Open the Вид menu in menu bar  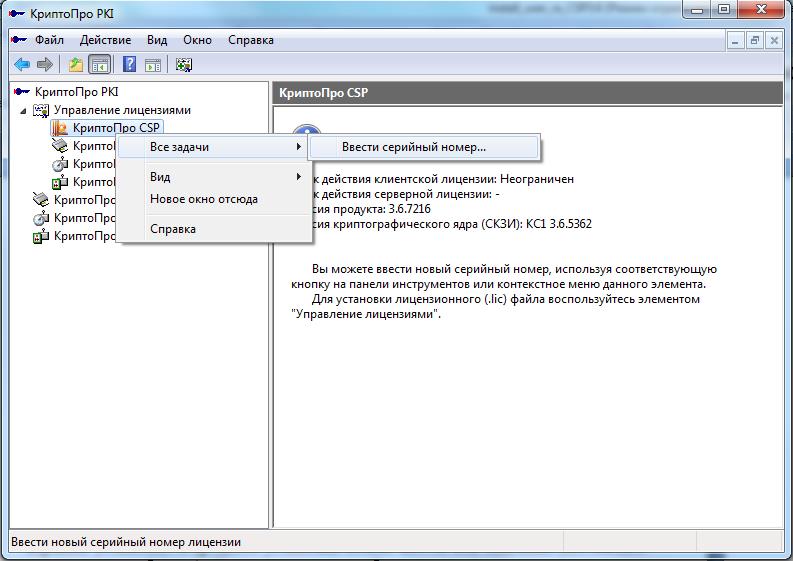click(x=157, y=40)
